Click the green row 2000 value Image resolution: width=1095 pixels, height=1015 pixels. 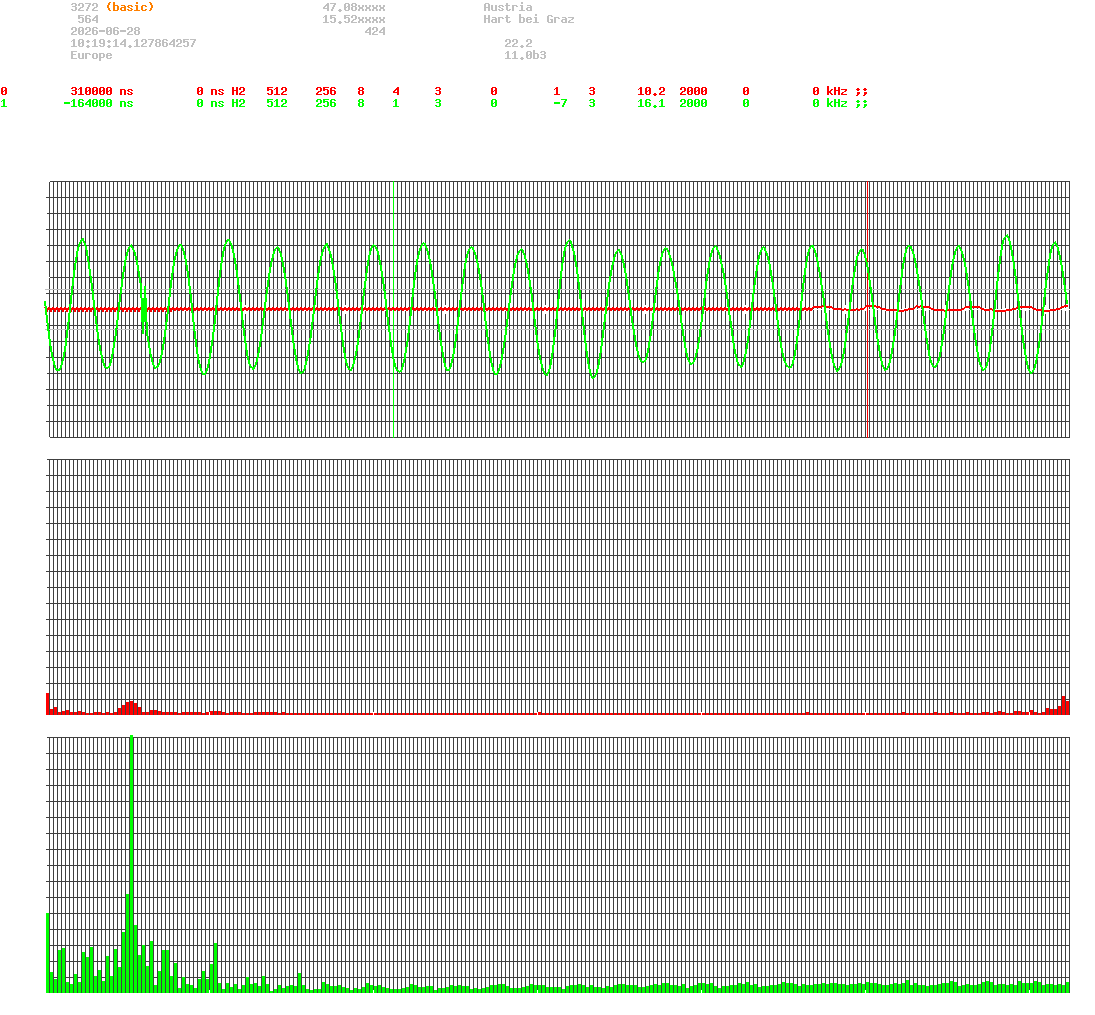coord(693,103)
